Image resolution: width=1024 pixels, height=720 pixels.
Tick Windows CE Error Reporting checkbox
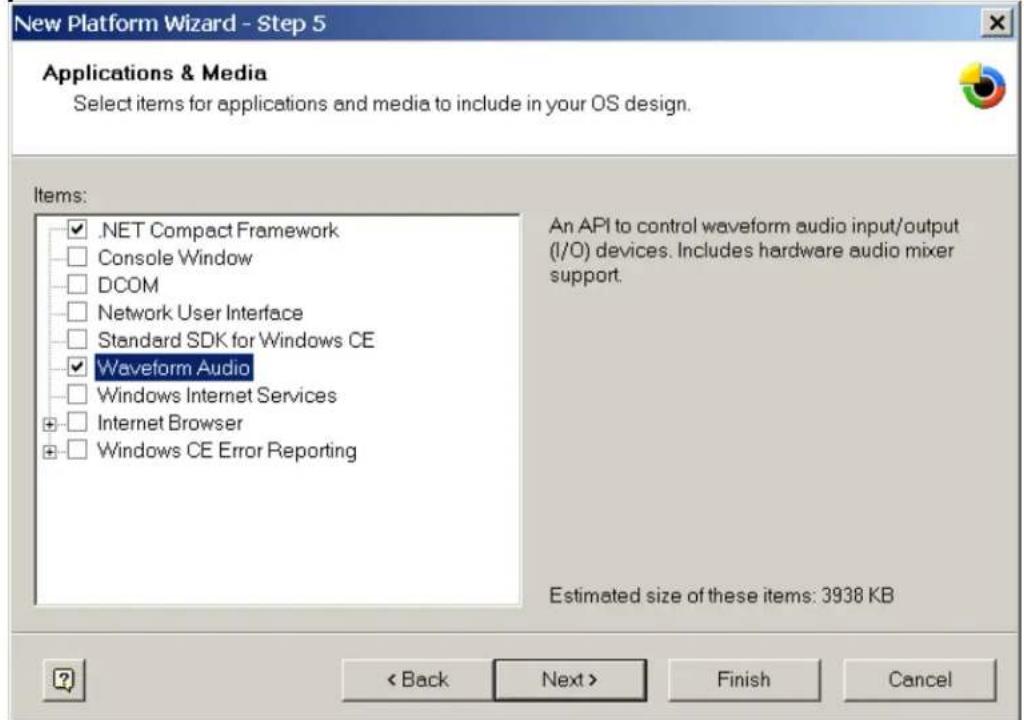[x=77, y=450]
